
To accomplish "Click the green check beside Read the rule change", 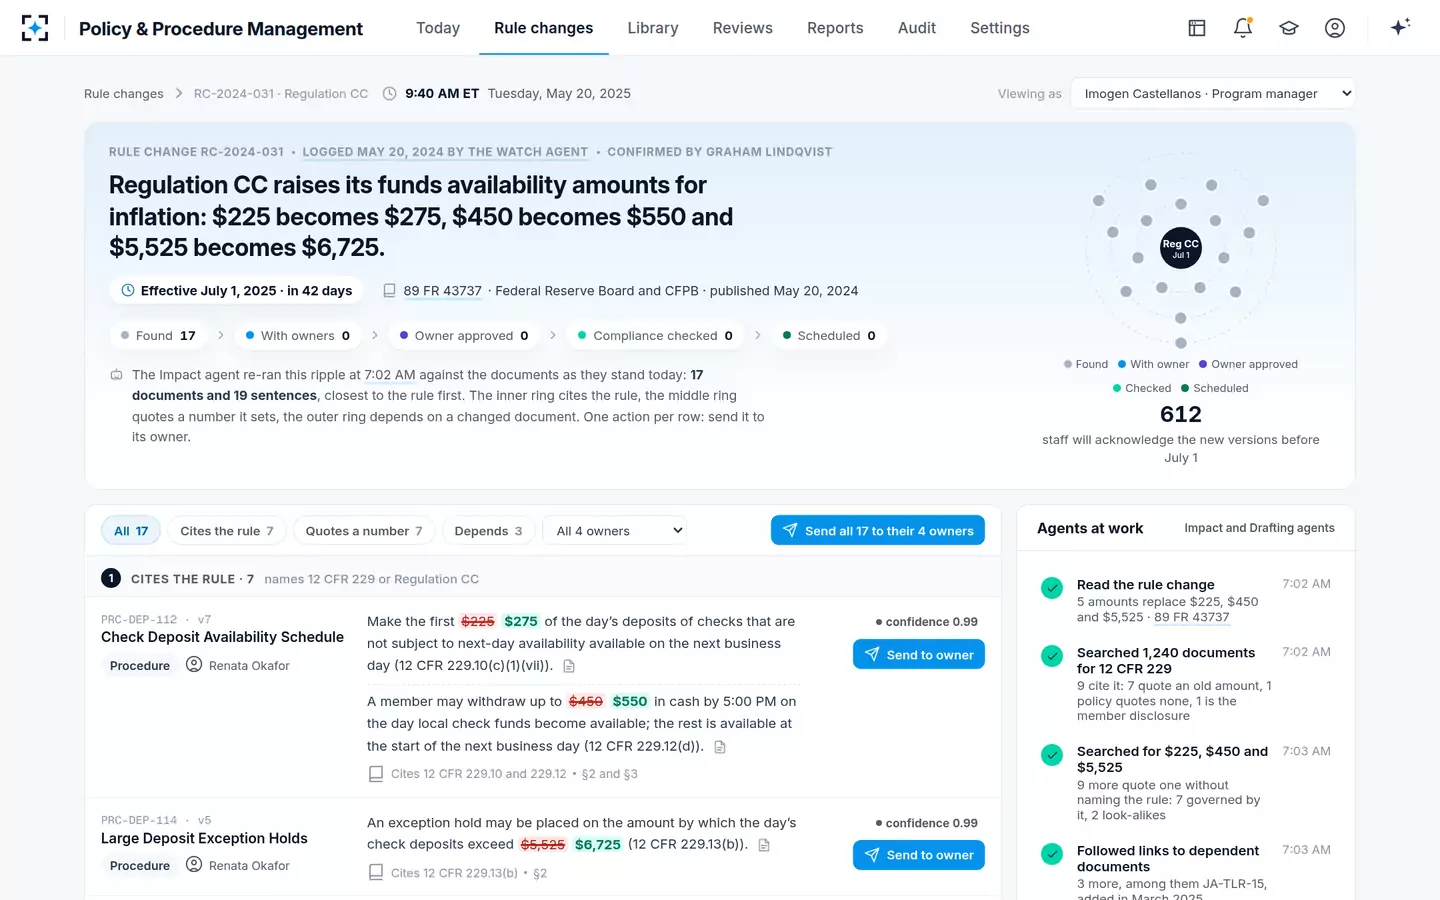I will tap(1052, 588).
